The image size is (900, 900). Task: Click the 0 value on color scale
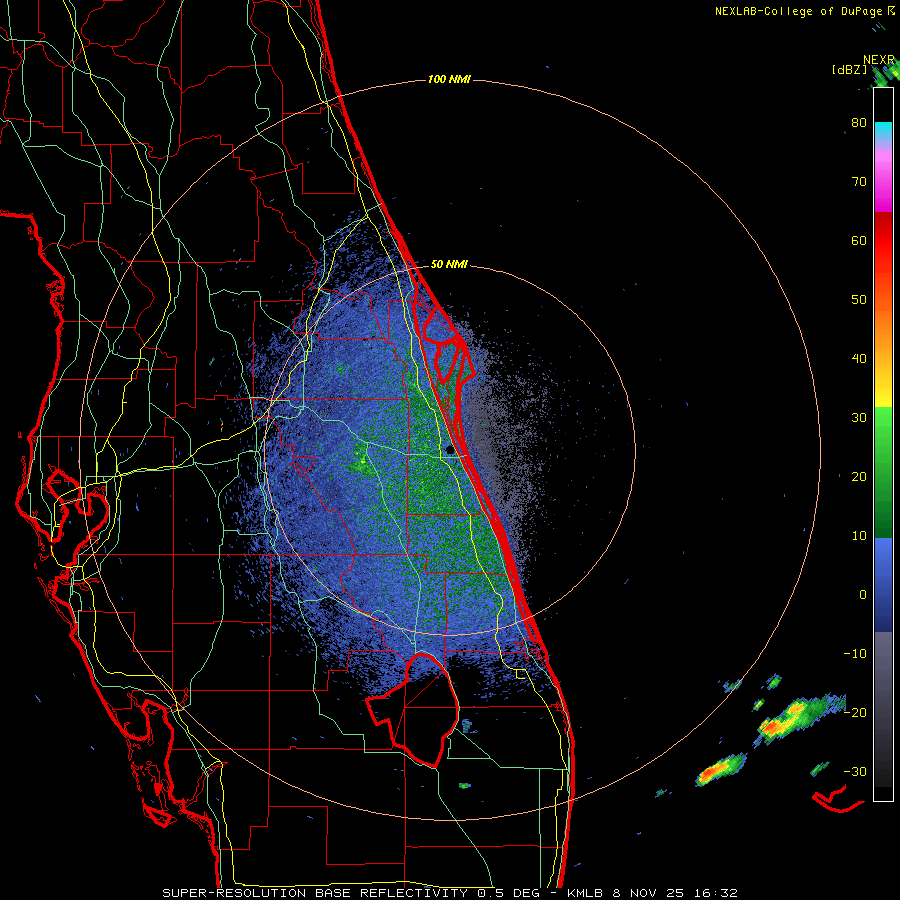[863, 595]
